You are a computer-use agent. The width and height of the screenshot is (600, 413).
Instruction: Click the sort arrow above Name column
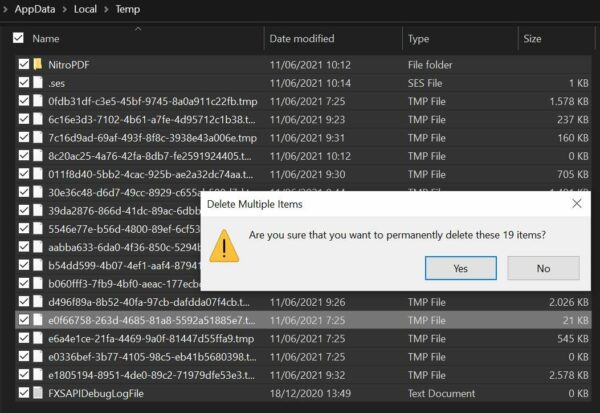point(137,27)
